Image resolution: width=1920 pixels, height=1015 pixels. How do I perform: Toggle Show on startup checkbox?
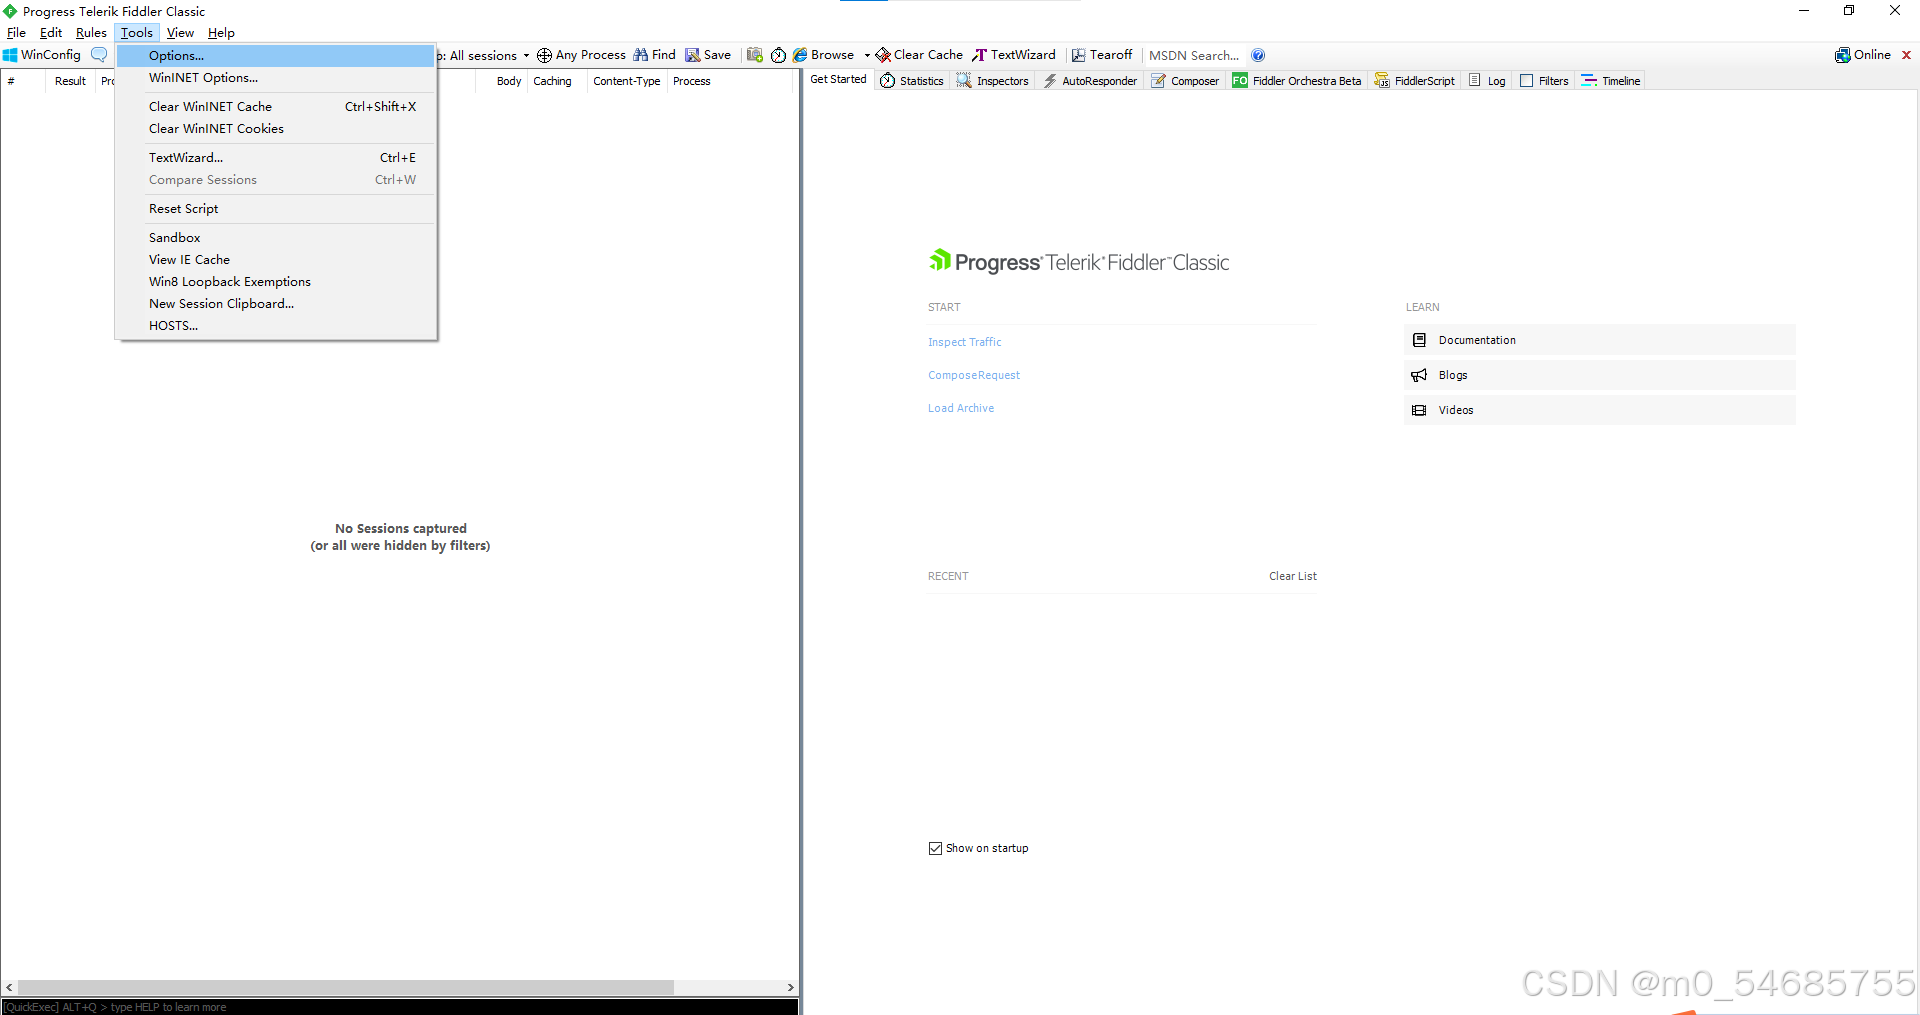pos(935,848)
